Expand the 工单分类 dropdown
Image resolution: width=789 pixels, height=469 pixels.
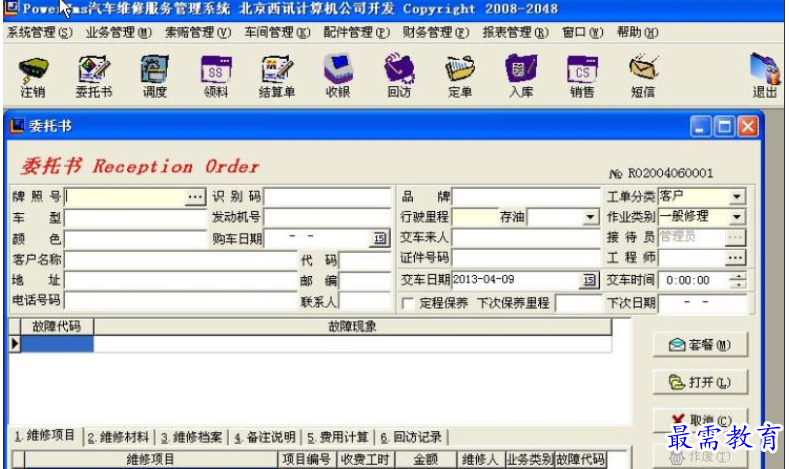tap(737, 196)
